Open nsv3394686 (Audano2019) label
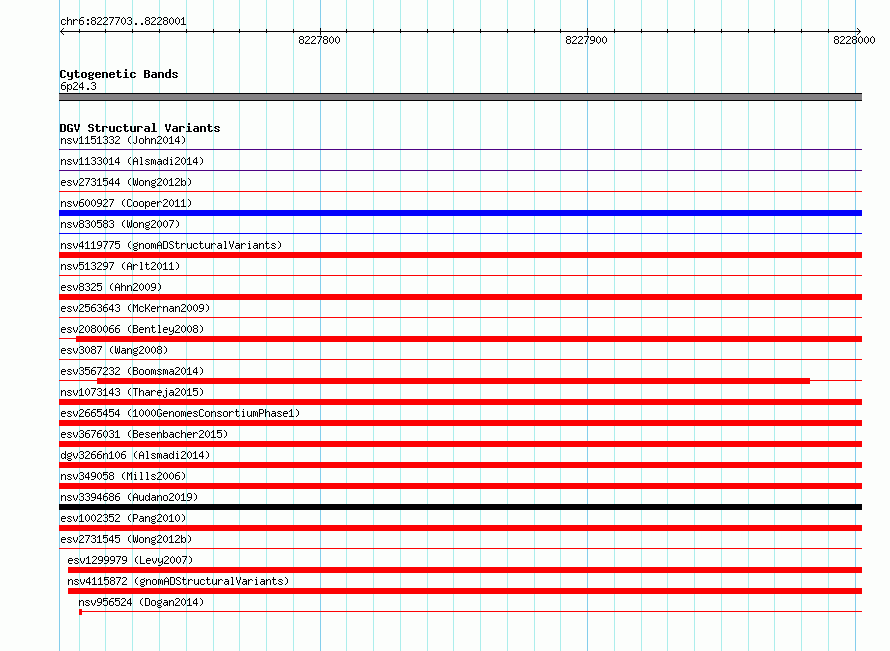 click(129, 497)
